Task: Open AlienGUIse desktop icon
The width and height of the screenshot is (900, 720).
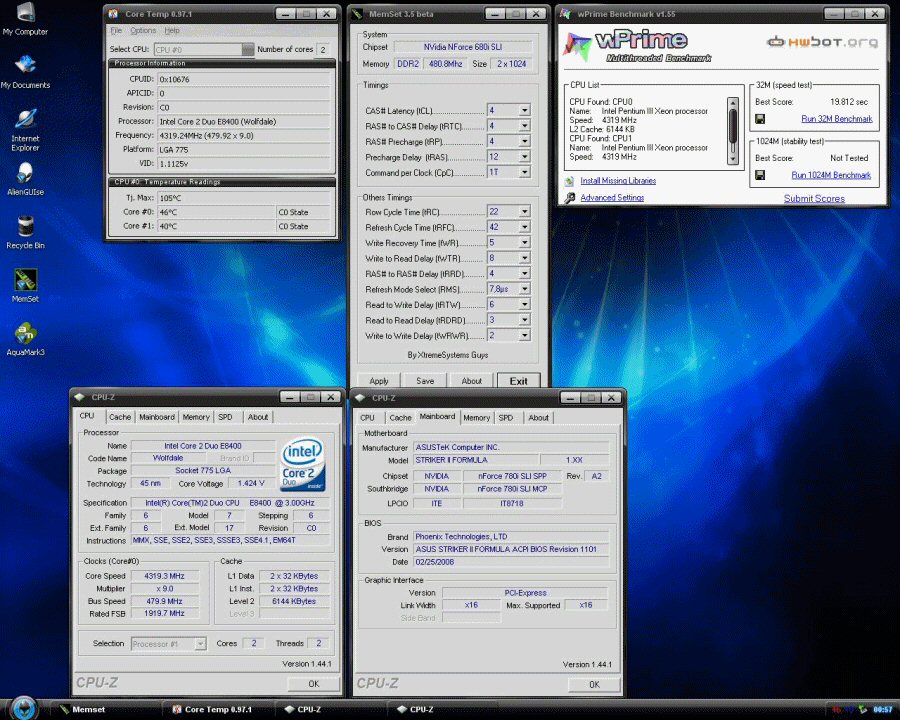Action: point(25,179)
